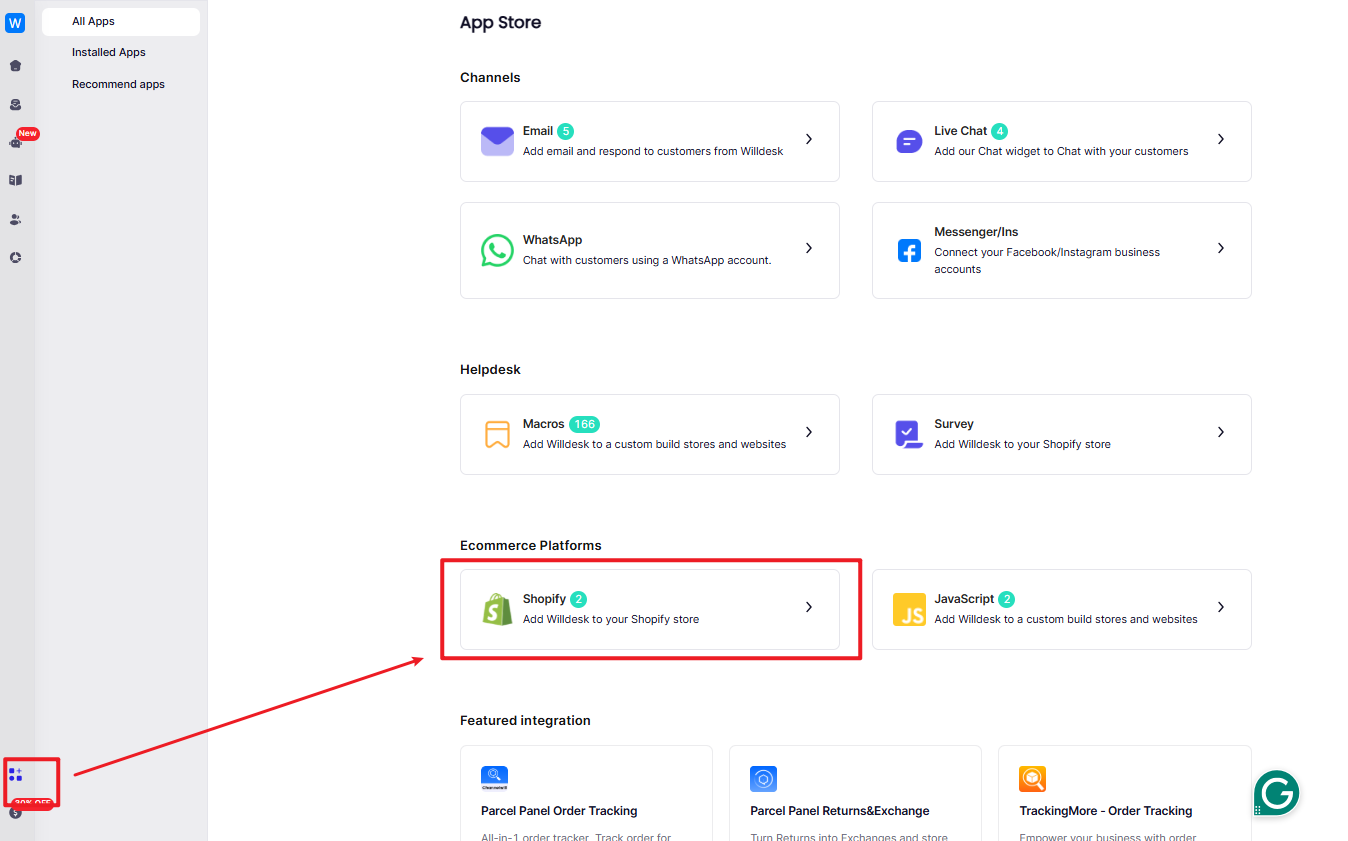Image resolution: width=1348 pixels, height=841 pixels.
Task: Click the Facebook Messenger/Ins icon
Action: click(x=909, y=250)
